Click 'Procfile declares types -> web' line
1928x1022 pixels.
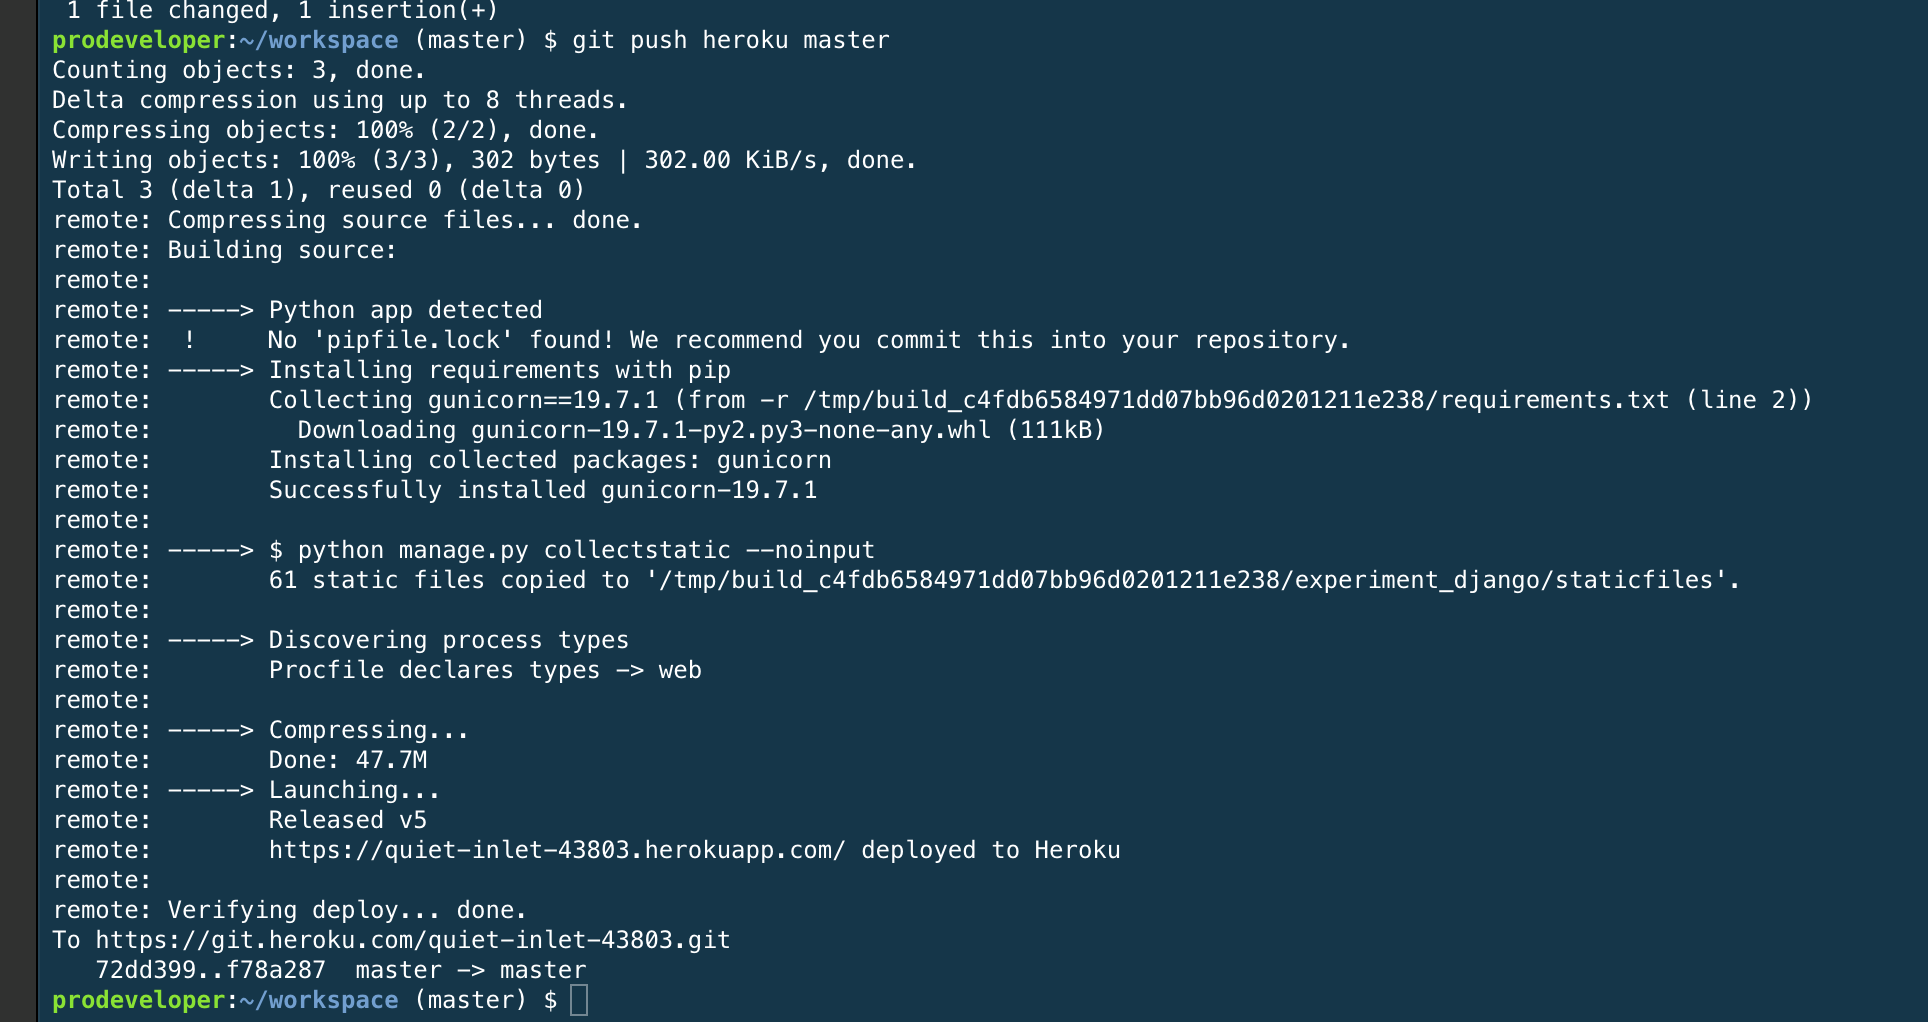click(x=485, y=670)
